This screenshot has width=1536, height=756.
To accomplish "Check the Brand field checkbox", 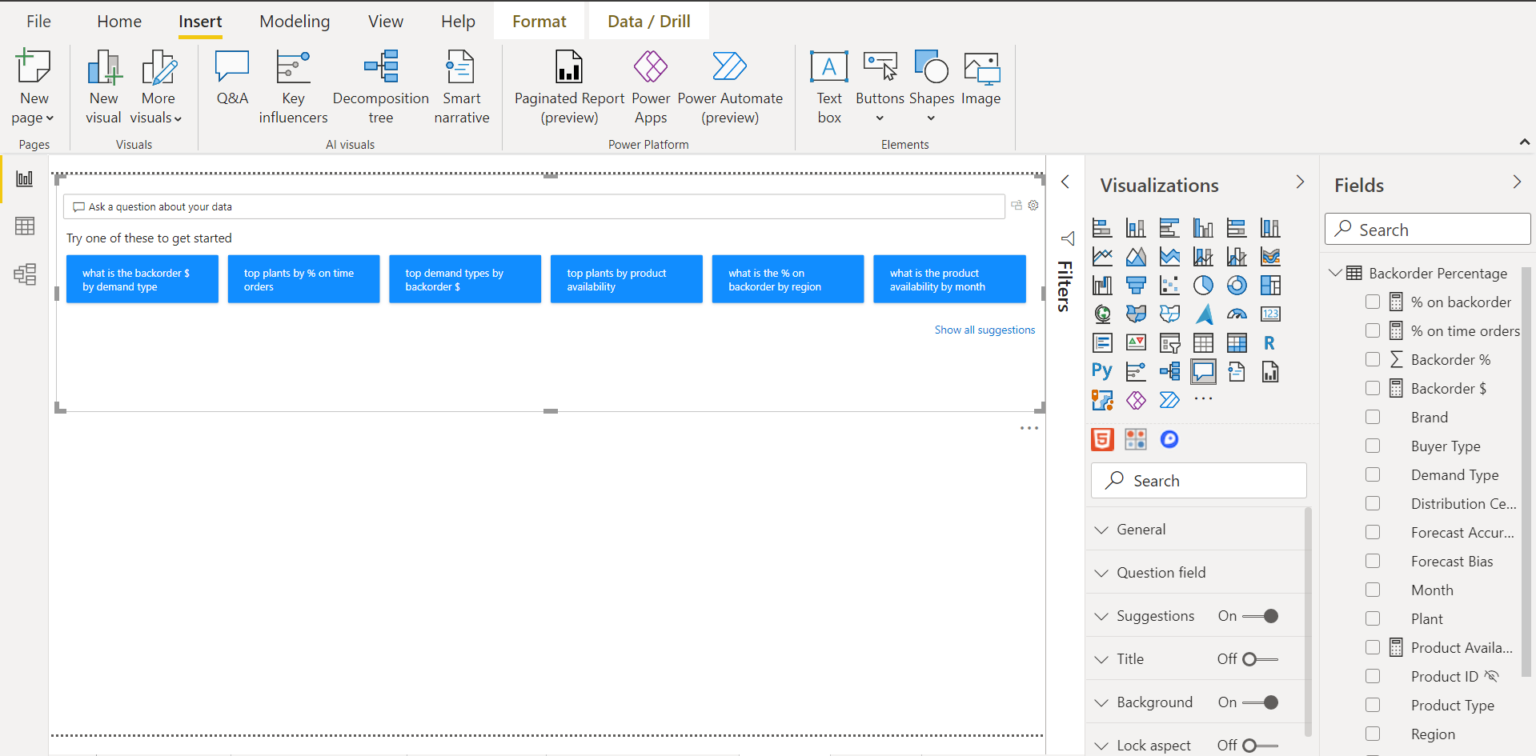I will coord(1372,417).
